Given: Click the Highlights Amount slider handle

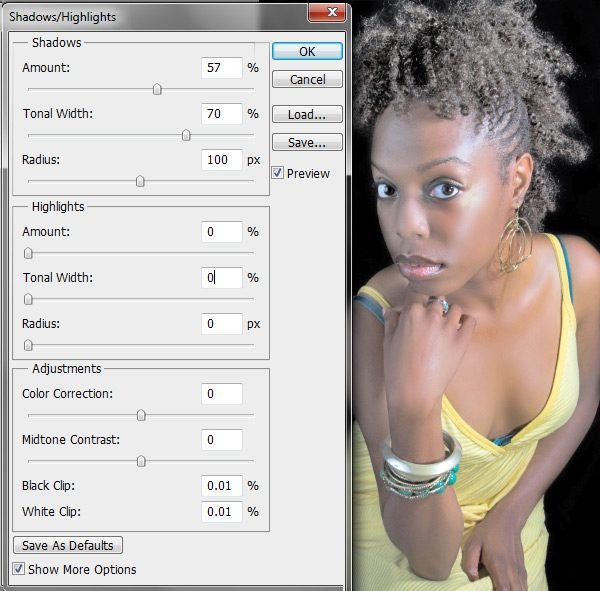Looking at the screenshot, I should point(28,253).
